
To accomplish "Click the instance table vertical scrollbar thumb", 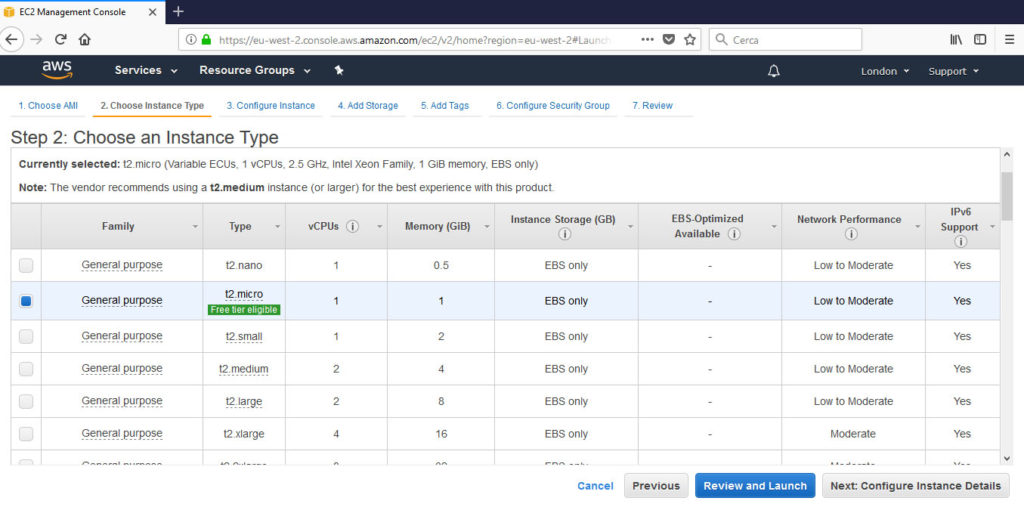I will pos(1007,196).
